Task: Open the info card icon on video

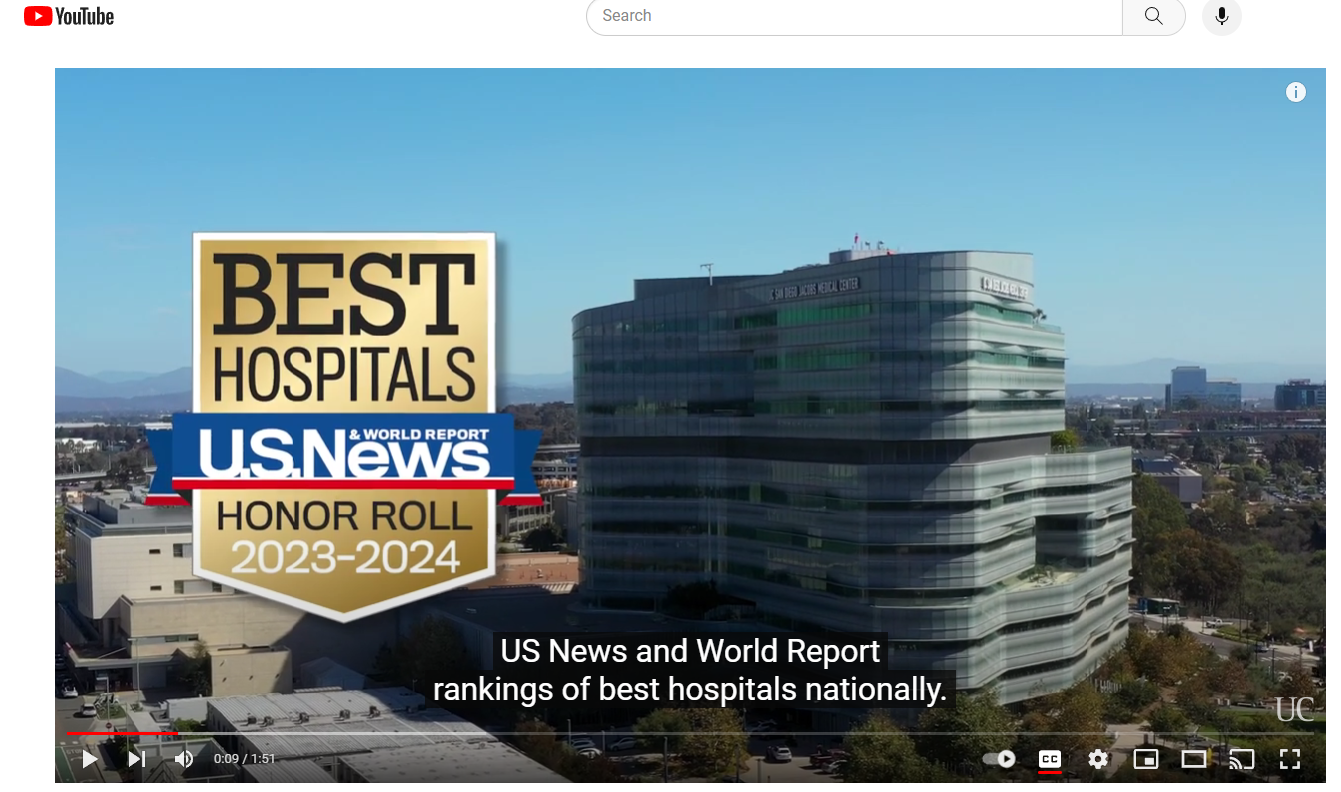Action: tap(1295, 93)
